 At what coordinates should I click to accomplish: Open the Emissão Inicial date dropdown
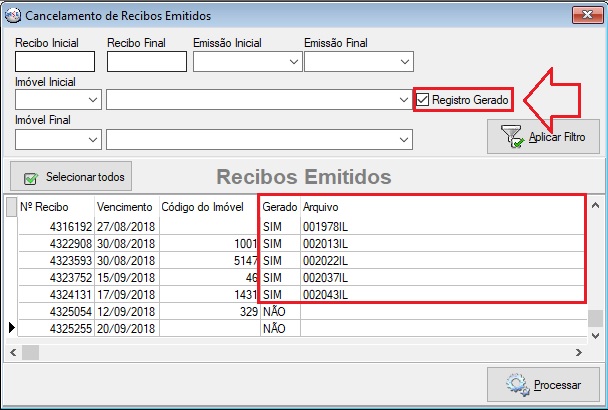pos(294,62)
